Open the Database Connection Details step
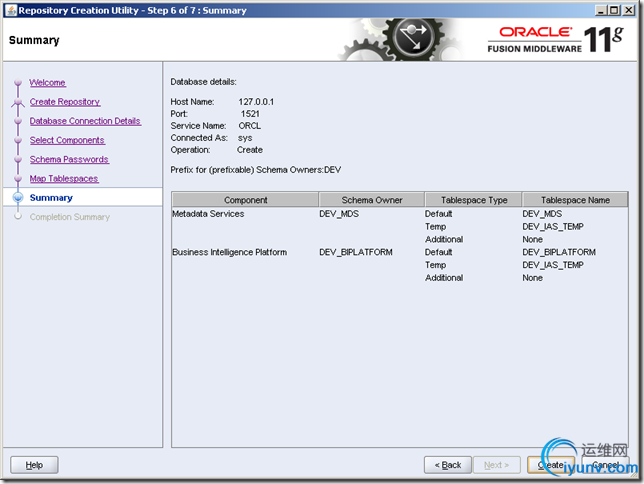 (x=85, y=121)
